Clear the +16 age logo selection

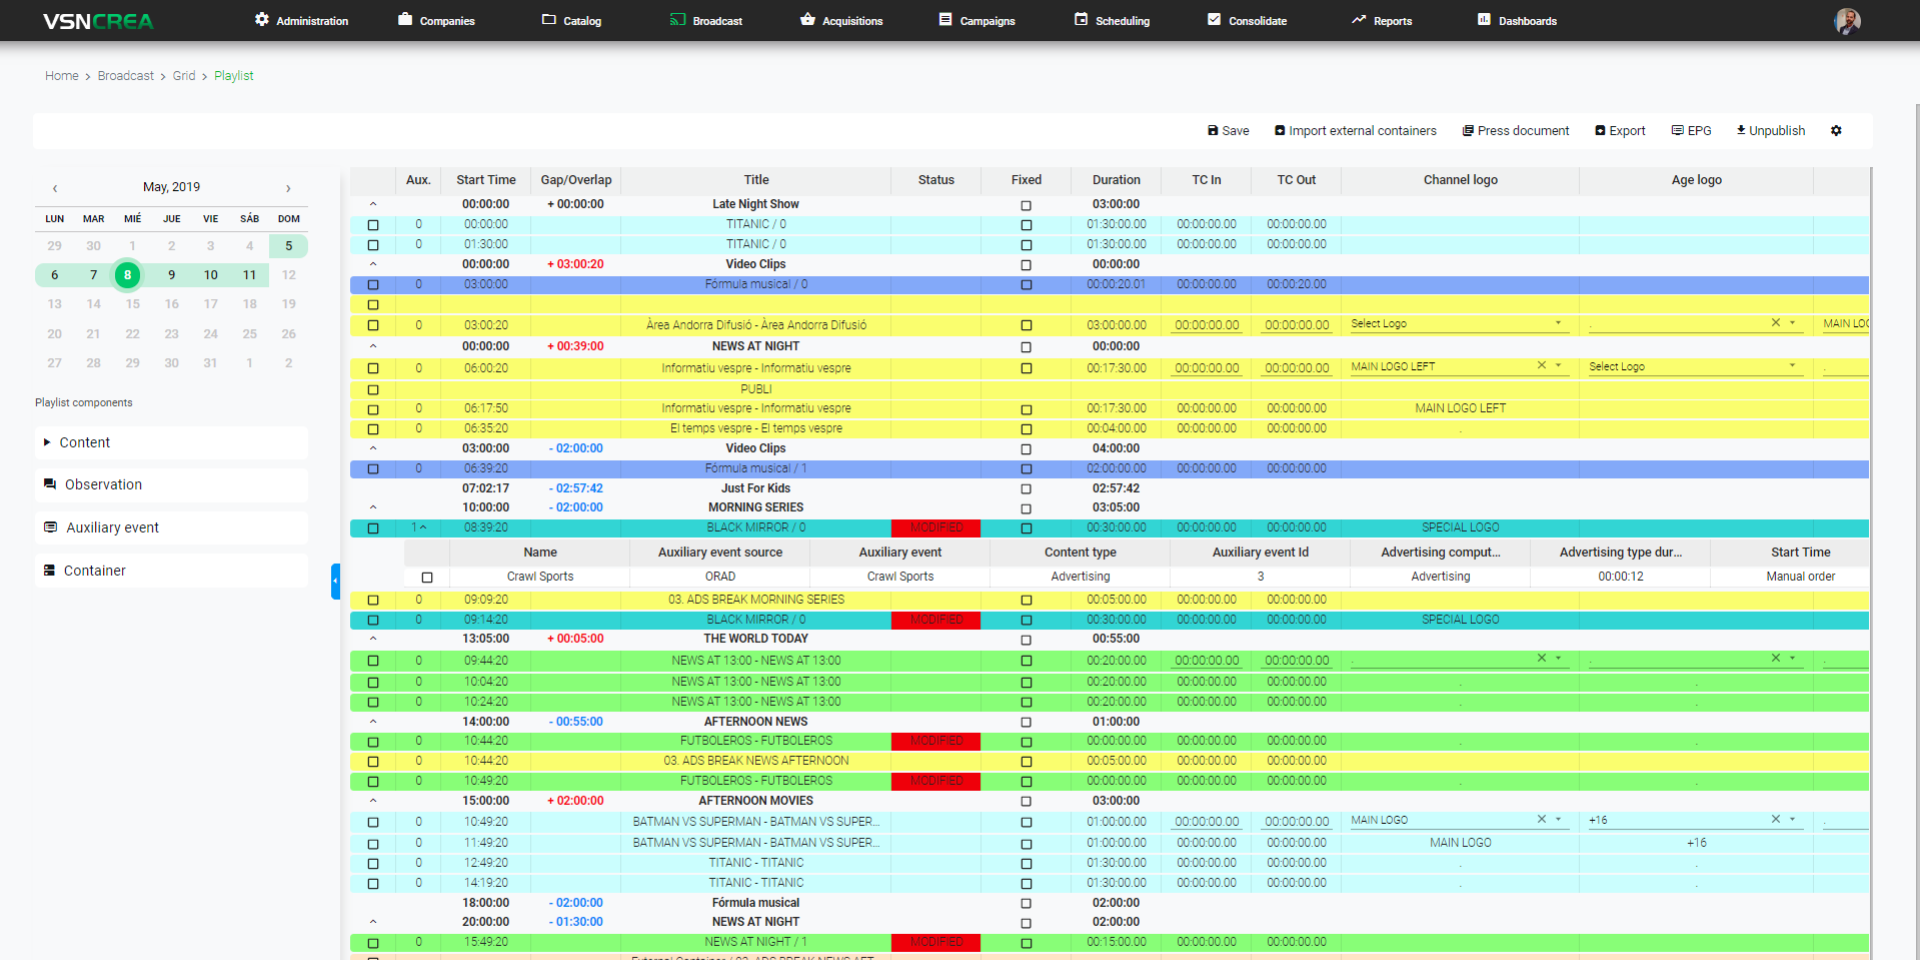pyautogui.click(x=1776, y=819)
